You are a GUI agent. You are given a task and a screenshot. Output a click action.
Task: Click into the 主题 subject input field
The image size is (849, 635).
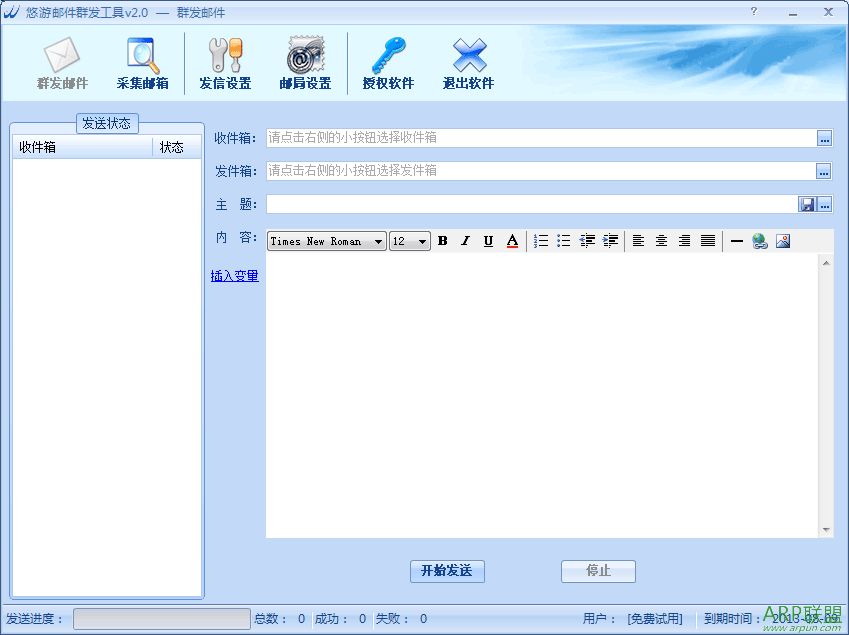[x=530, y=204]
